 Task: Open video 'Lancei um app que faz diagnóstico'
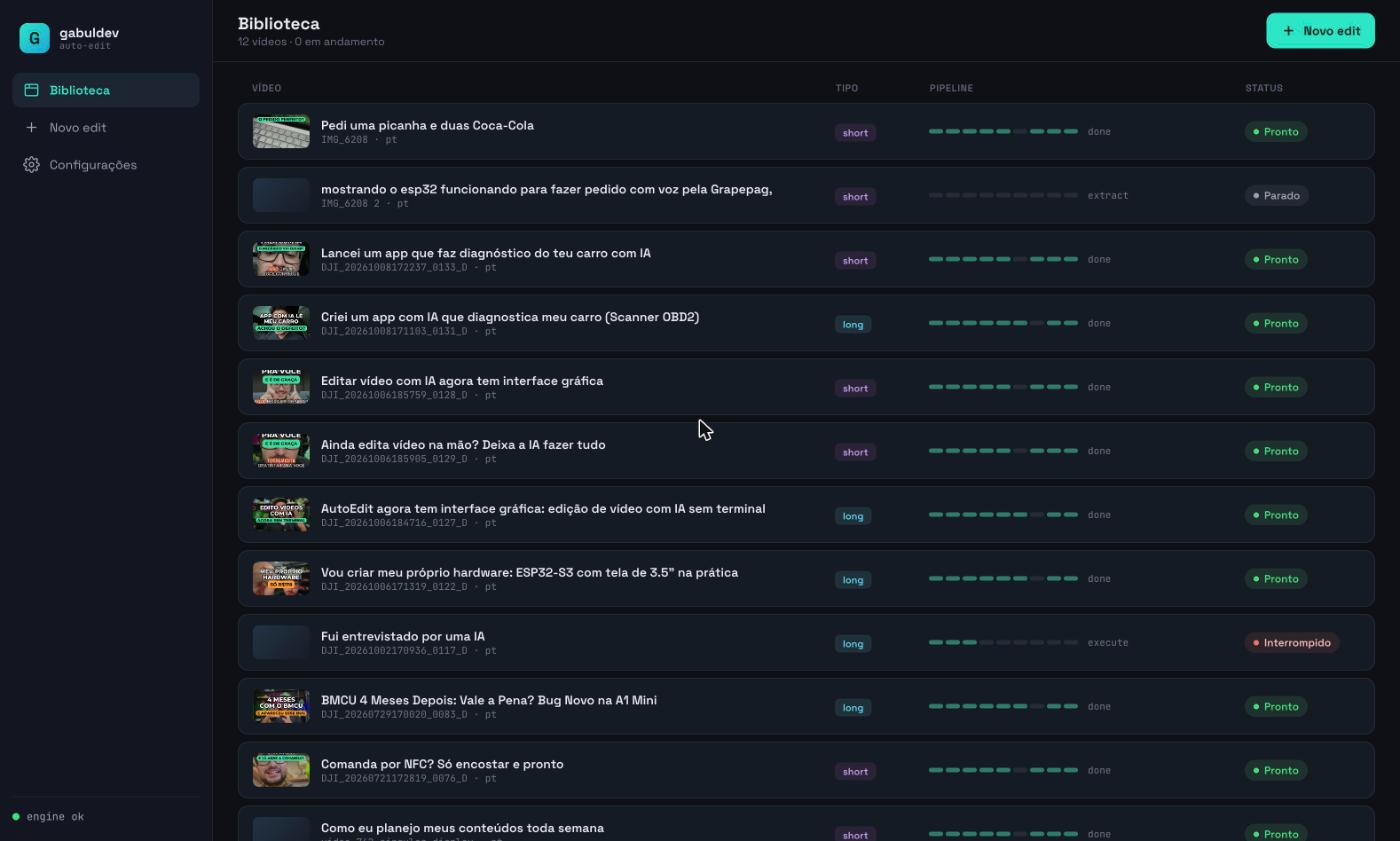click(x=806, y=259)
